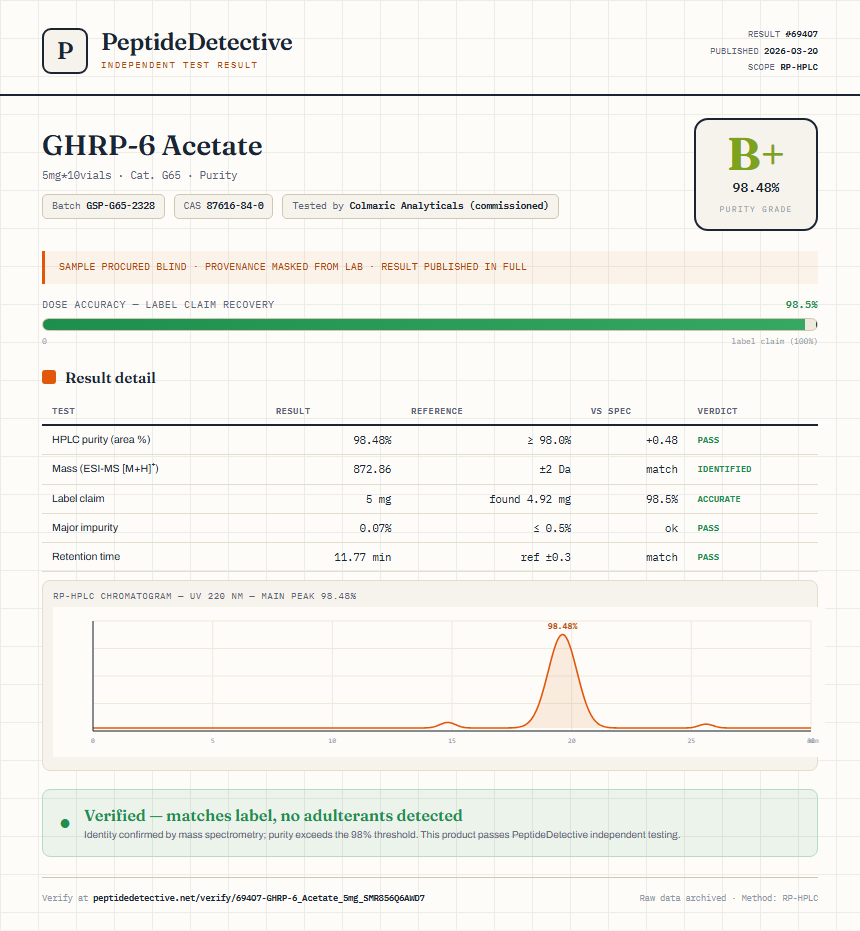Click the RP-HPLC chromatogram title
This screenshot has width=860, height=931.
pos(204,596)
